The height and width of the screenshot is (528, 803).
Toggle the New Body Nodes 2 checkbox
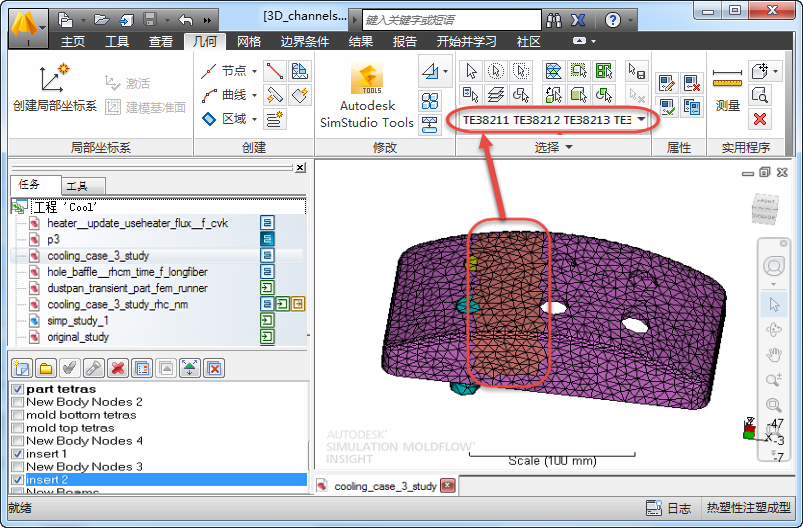pyautogui.click(x=17, y=402)
